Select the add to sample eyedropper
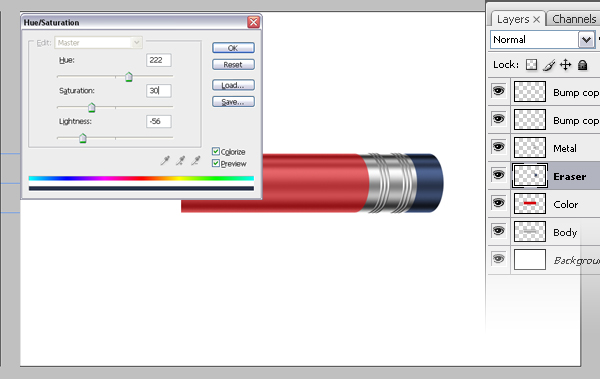 (x=180, y=161)
